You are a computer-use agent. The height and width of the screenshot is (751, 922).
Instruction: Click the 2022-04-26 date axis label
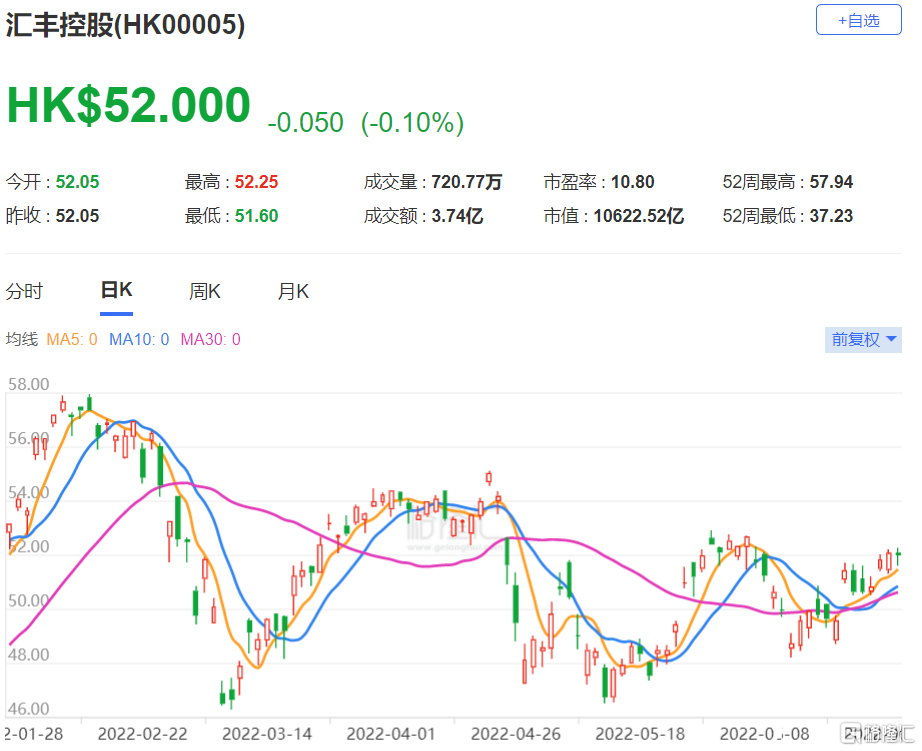tap(516, 734)
